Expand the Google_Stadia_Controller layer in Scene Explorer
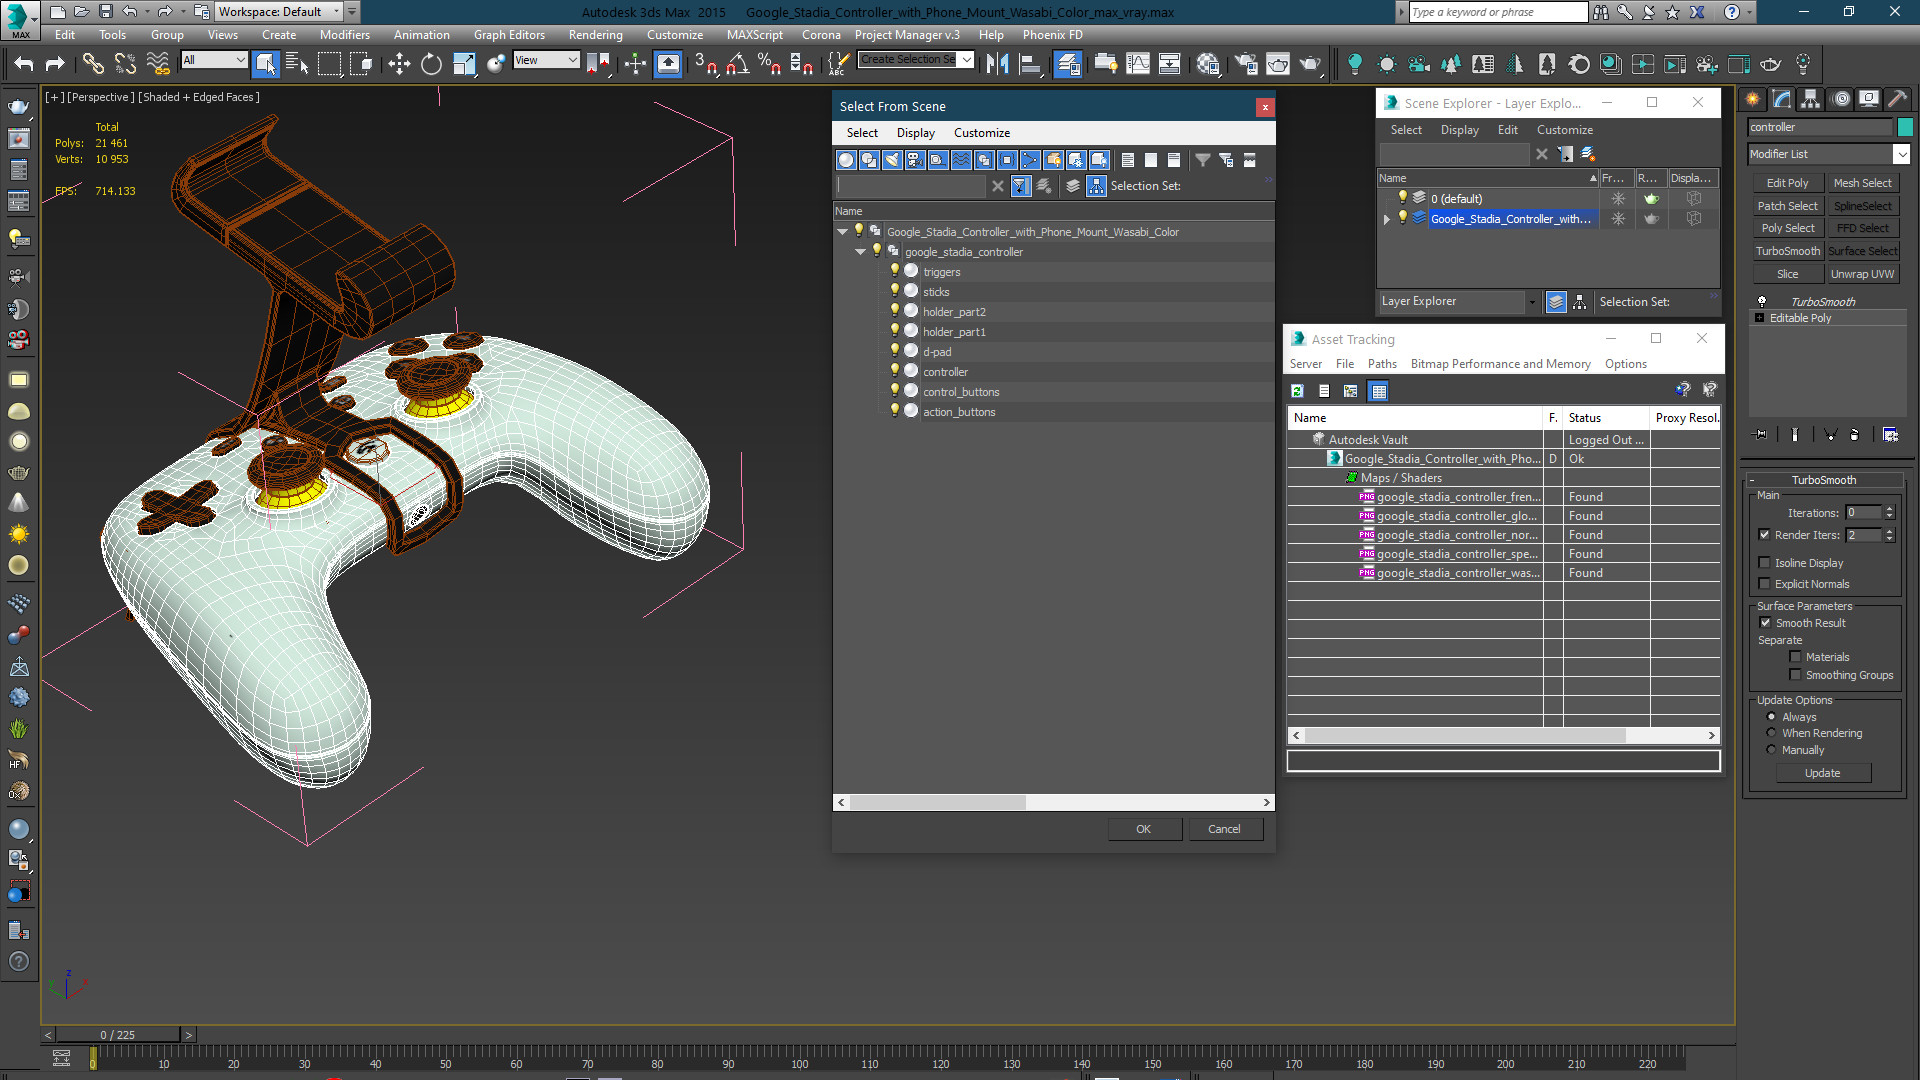 tap(1386, 219)
